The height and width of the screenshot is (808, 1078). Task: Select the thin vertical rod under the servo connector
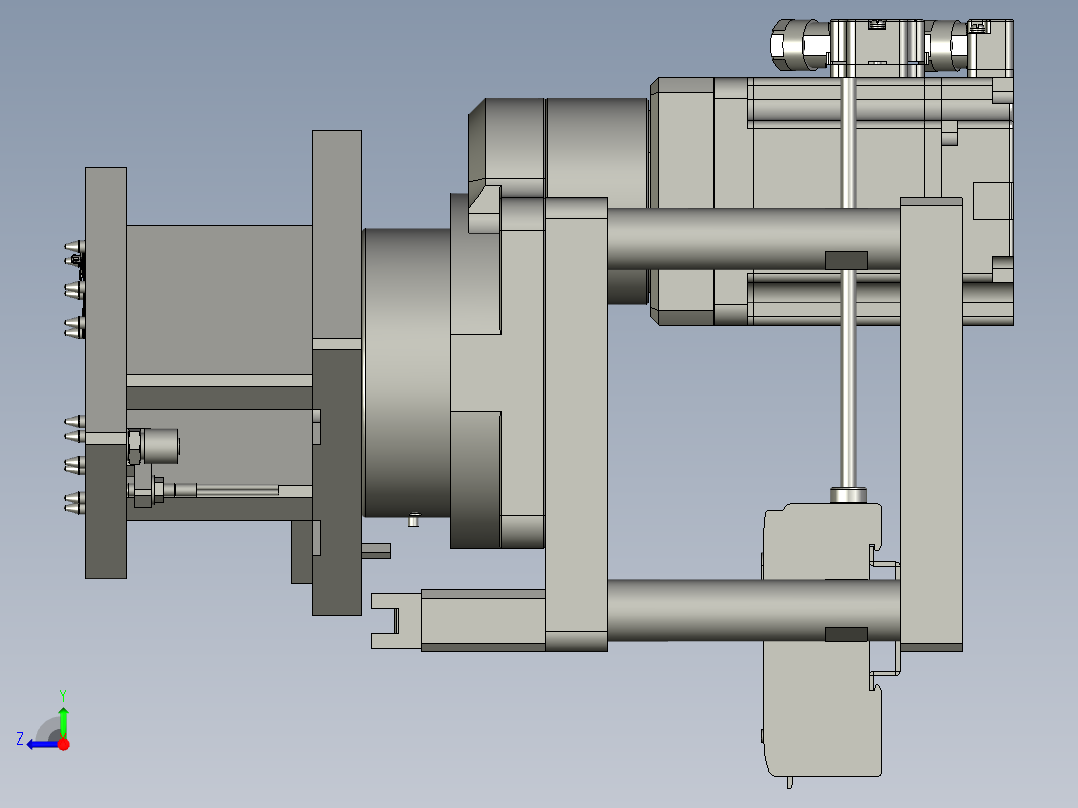pyautogui.click(x=848, y=282)
